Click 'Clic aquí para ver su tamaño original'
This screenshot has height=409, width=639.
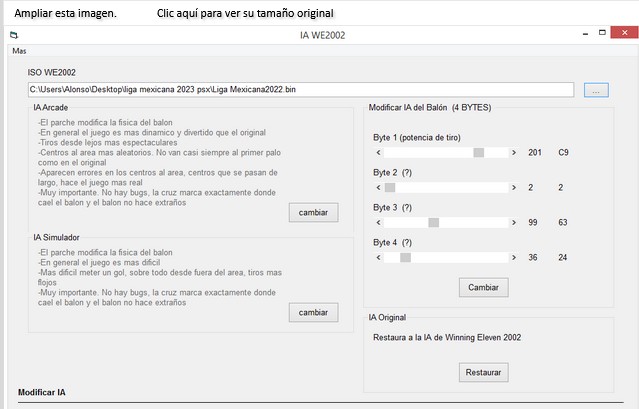245,13
